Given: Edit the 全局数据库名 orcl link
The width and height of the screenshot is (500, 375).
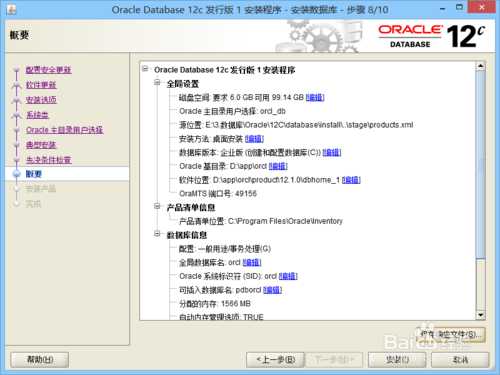Looking at the screenshot, I should [252, 263].
